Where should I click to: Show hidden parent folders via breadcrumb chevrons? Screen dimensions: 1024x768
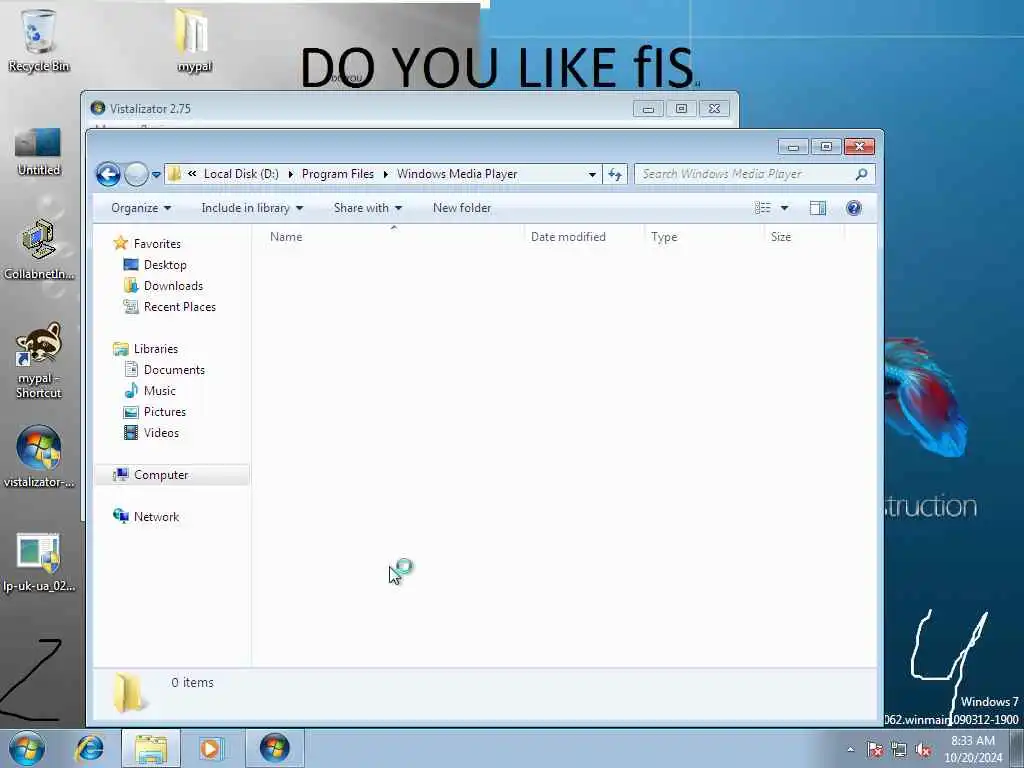coord(192,174)
